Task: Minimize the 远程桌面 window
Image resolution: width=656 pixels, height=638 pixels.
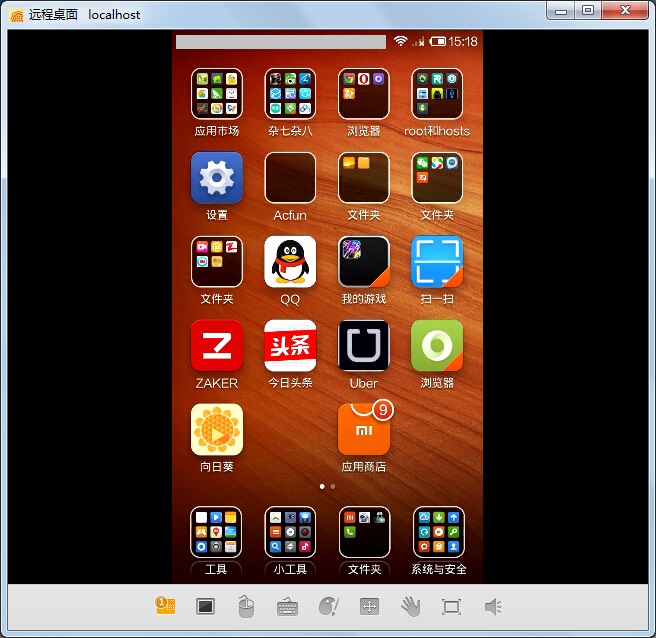Action: [561, 11]
